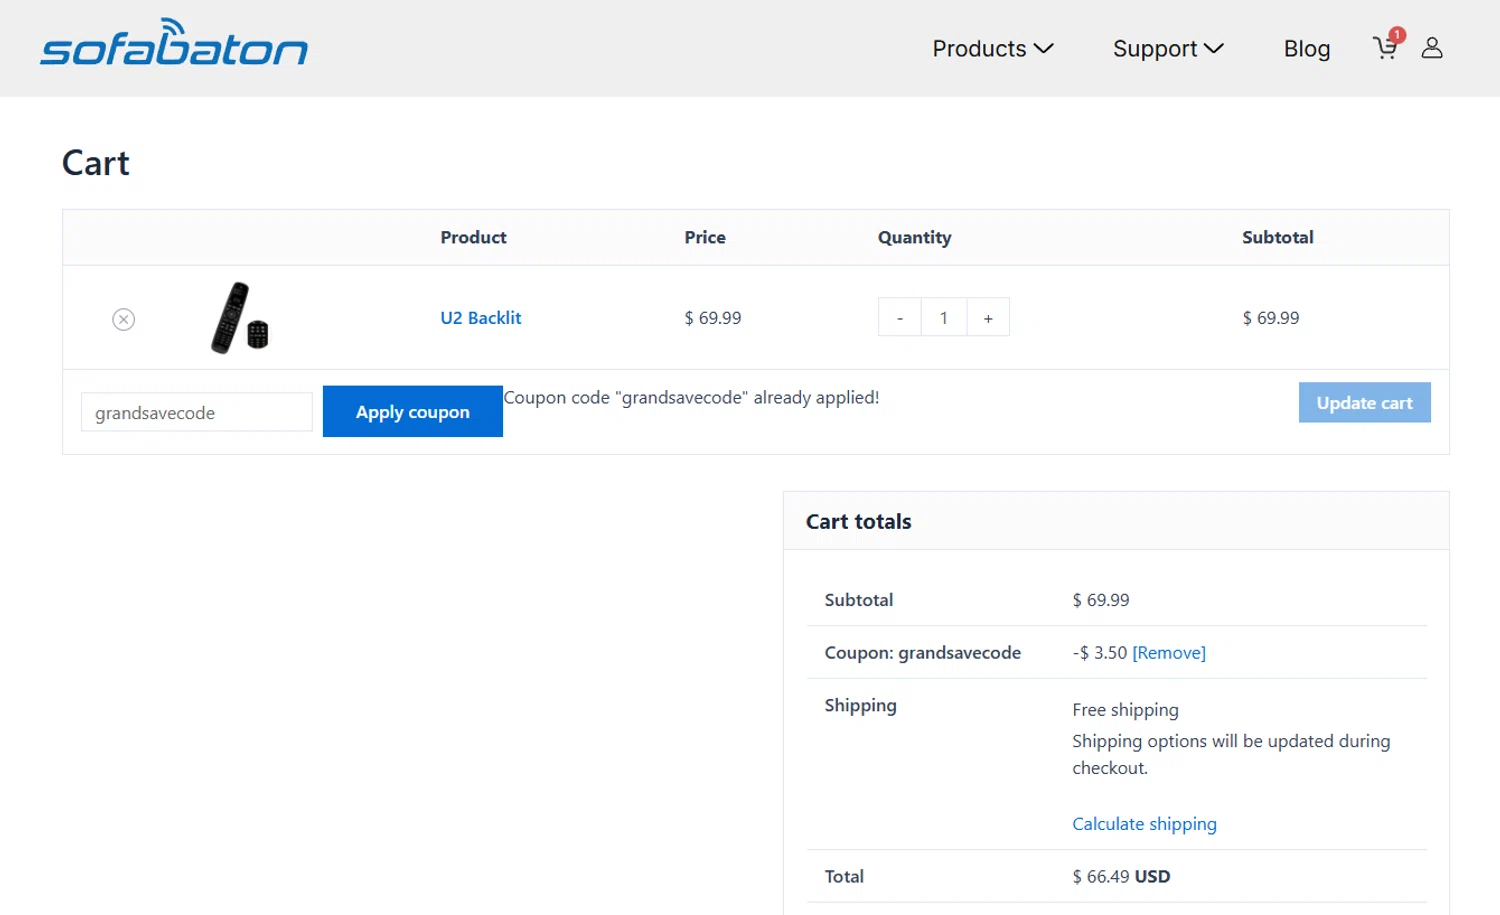1500x915 pixels.
Task: Remove the grandsavecode coupon
Action: 1169,653
